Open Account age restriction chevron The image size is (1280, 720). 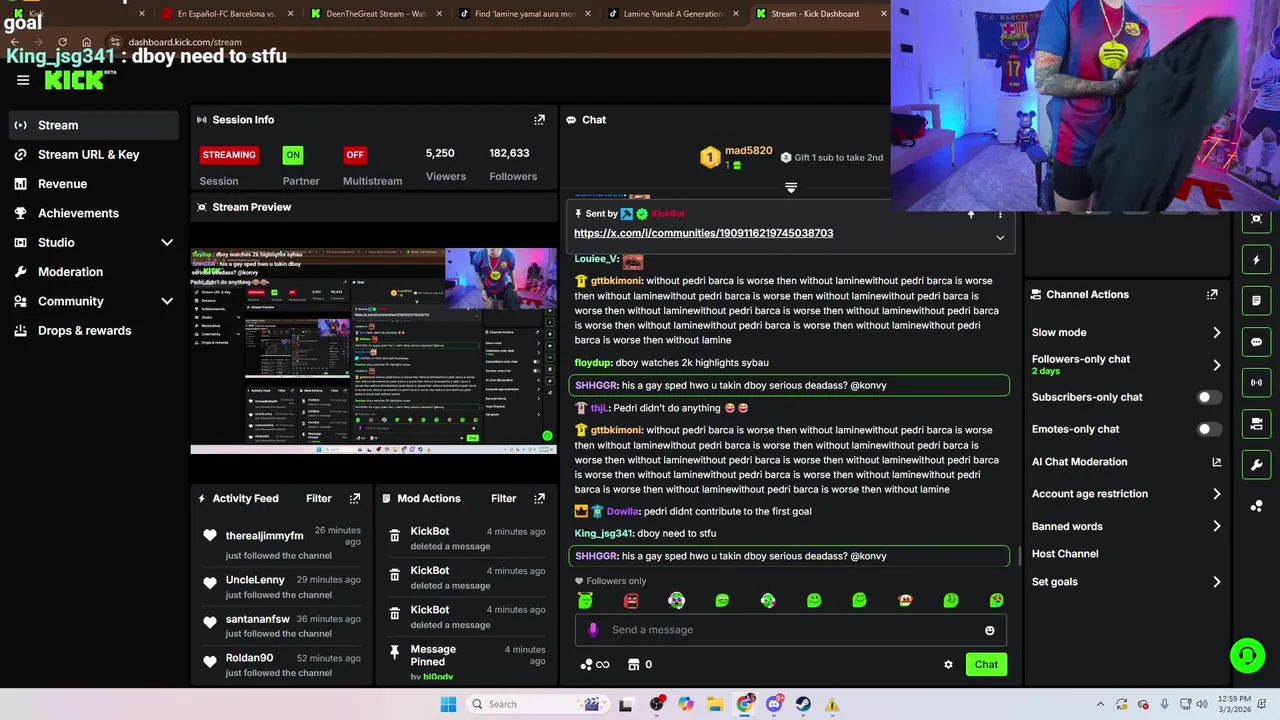[1217, 494]
